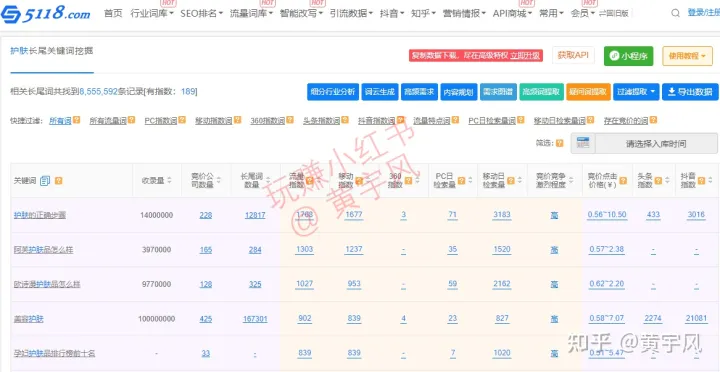Click 21081 抖音指数 value
This screenshot has width=720, height=372.
[x=697, y=318]
